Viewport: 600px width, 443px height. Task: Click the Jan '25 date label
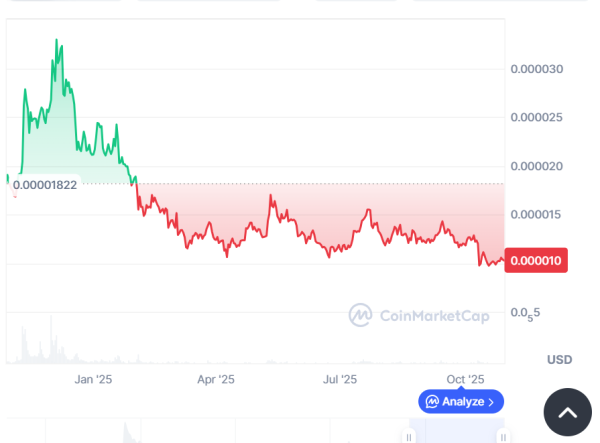[93, 379]
